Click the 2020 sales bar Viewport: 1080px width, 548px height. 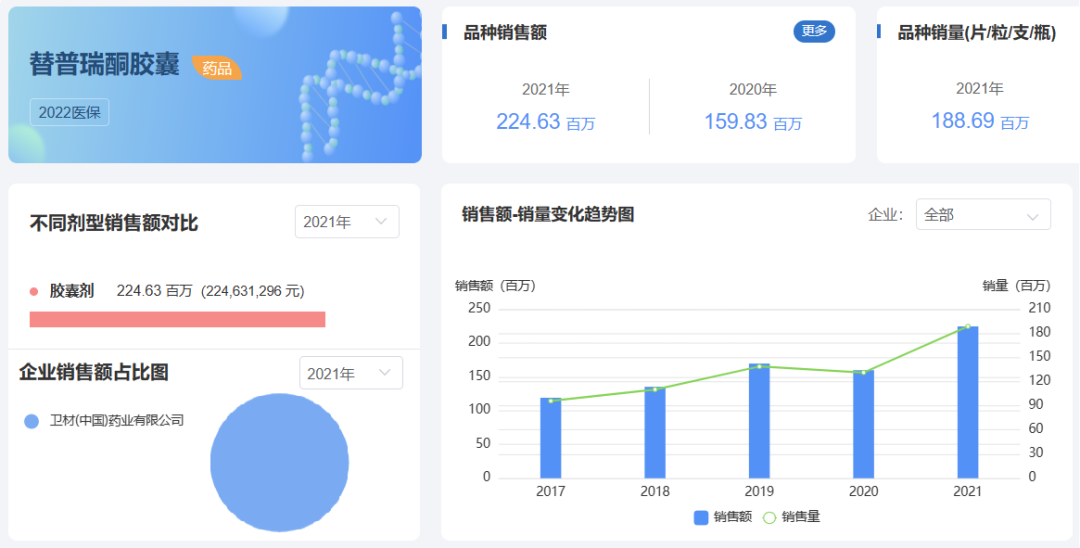click(863, 424)
